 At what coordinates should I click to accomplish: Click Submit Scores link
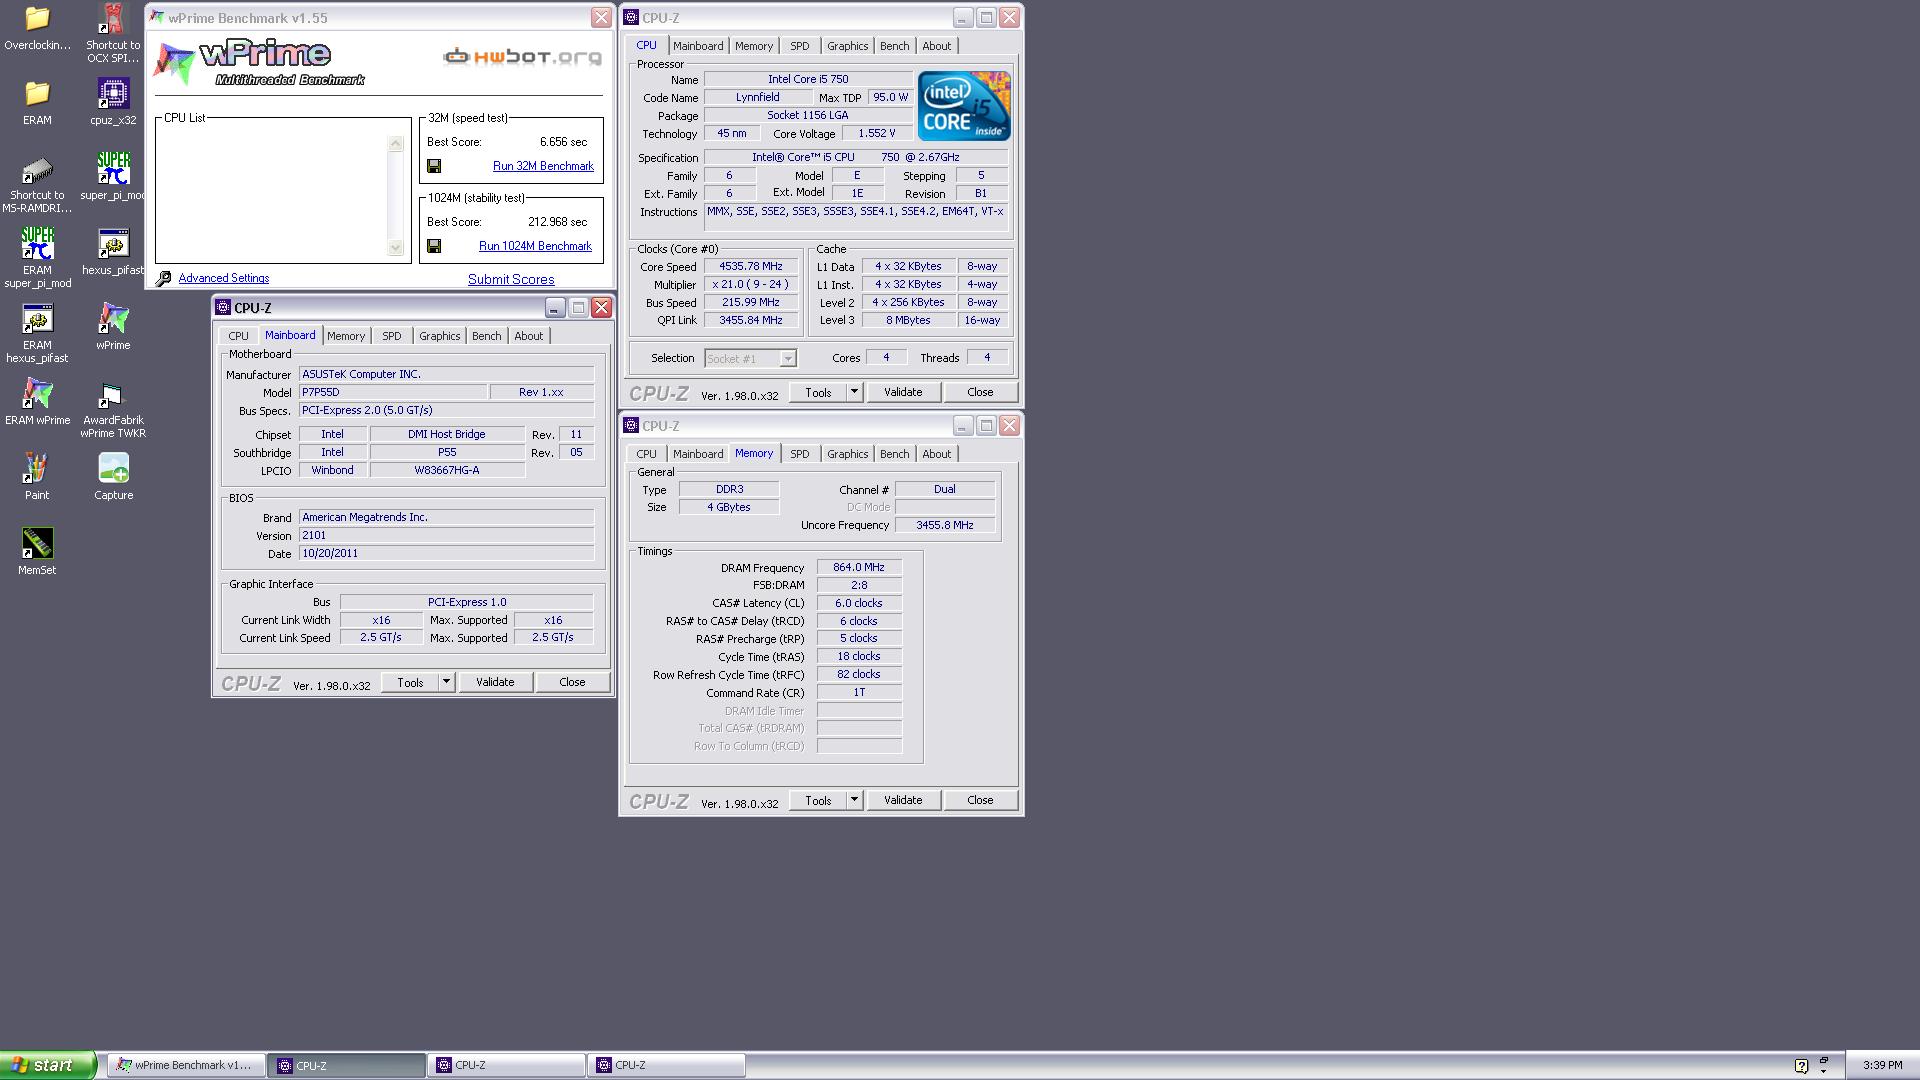(x=511, y=279)
